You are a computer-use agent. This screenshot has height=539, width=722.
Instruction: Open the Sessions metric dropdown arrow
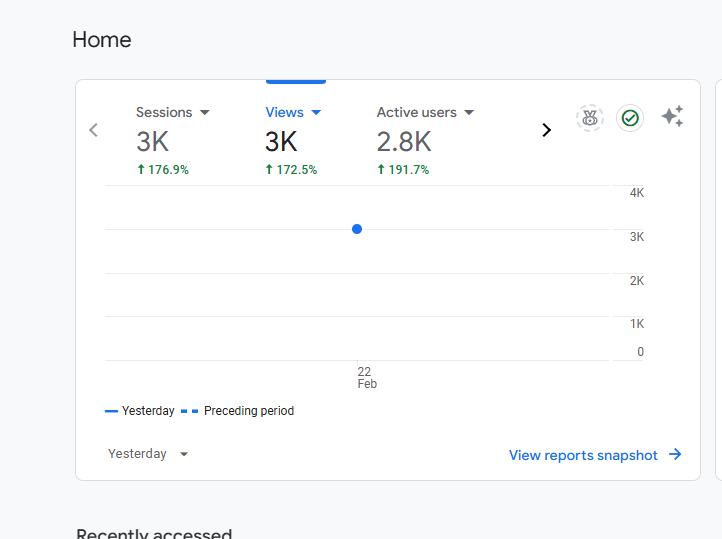pos(205,113)
